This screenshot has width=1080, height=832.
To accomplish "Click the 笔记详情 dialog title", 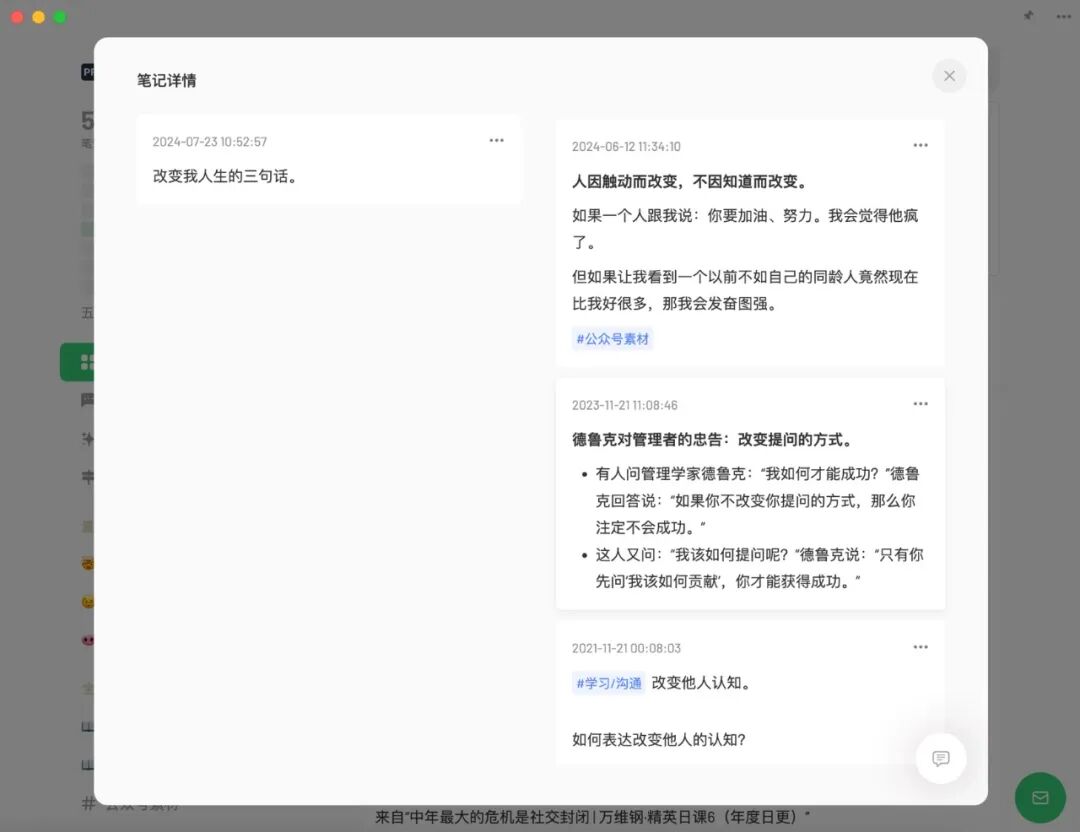I will (166, 81).
